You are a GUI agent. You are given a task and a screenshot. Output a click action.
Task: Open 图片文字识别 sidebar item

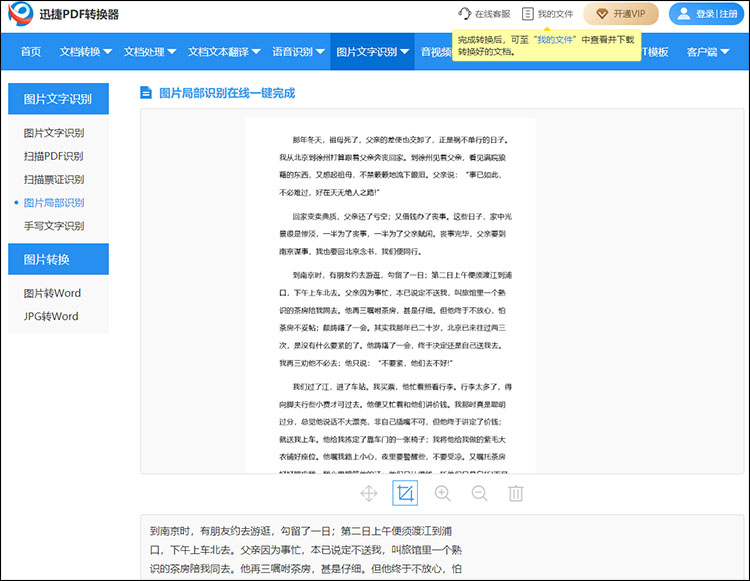[x=54, y=133]
